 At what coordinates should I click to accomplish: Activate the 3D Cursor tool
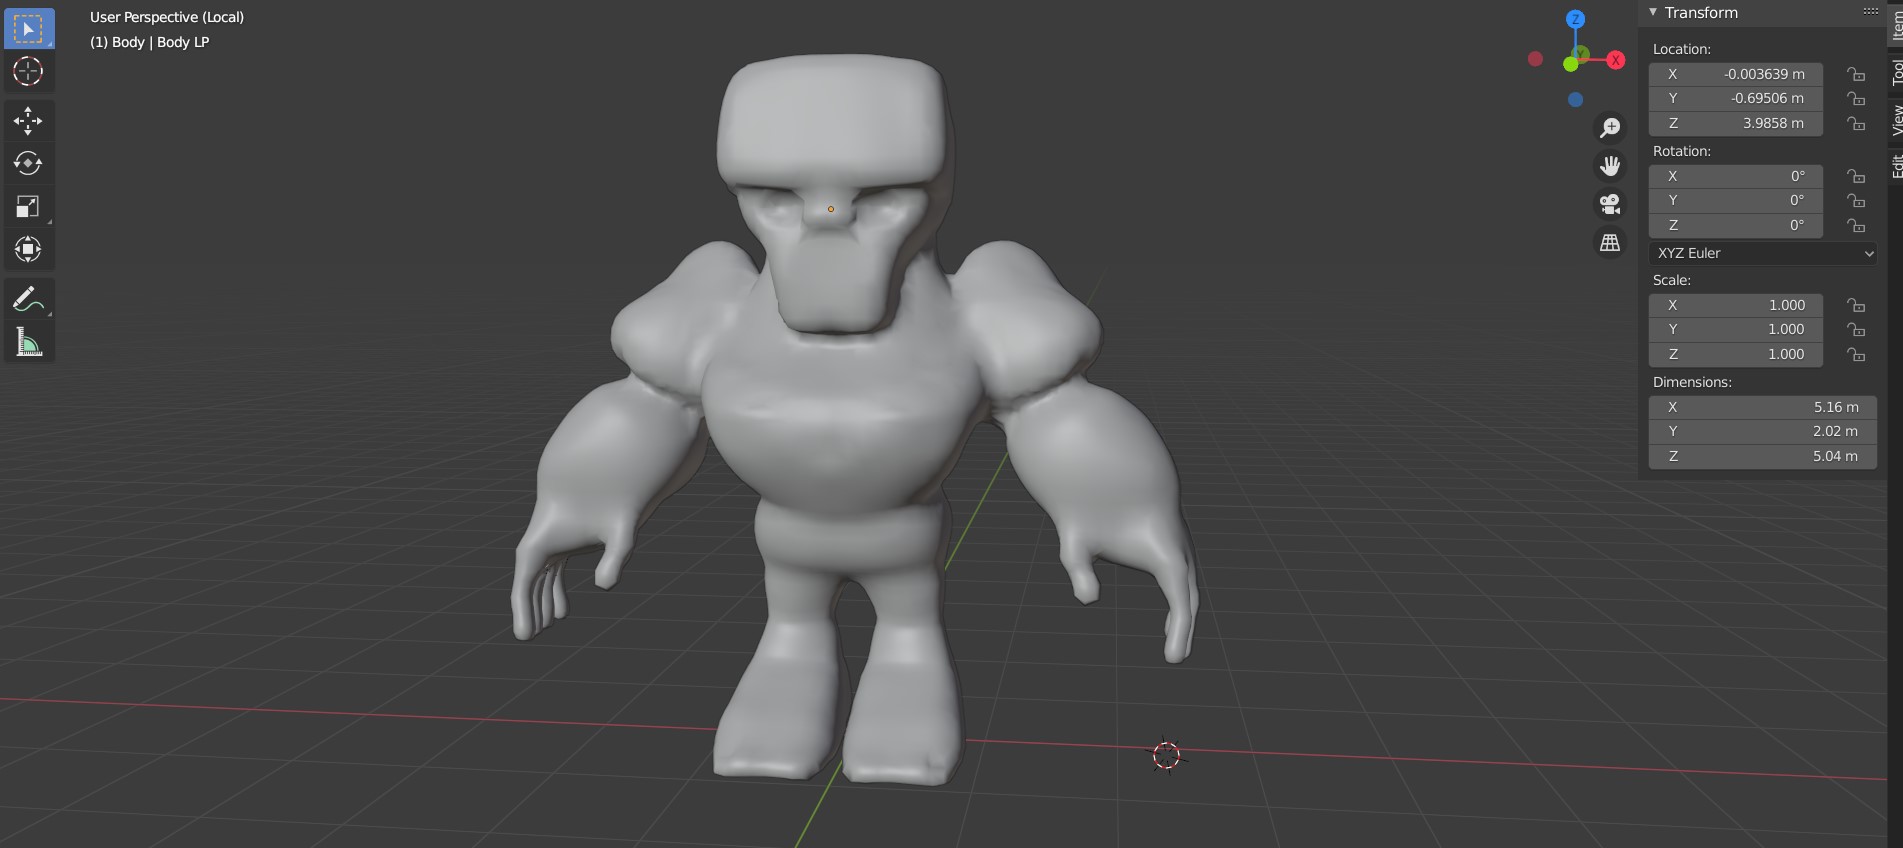28,72
